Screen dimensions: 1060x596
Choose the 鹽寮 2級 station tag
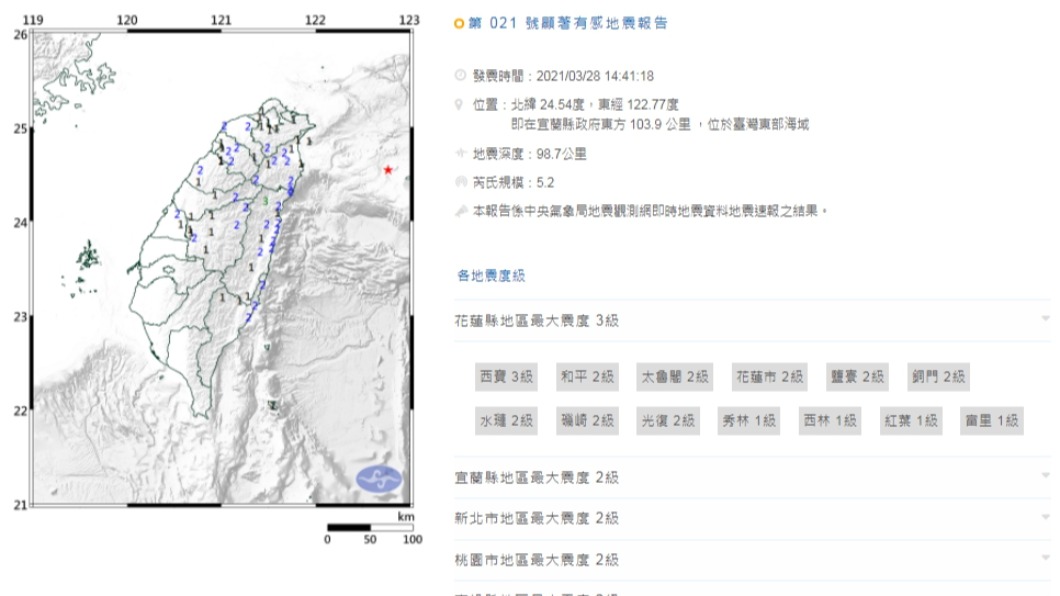click(x=857, y=376)
